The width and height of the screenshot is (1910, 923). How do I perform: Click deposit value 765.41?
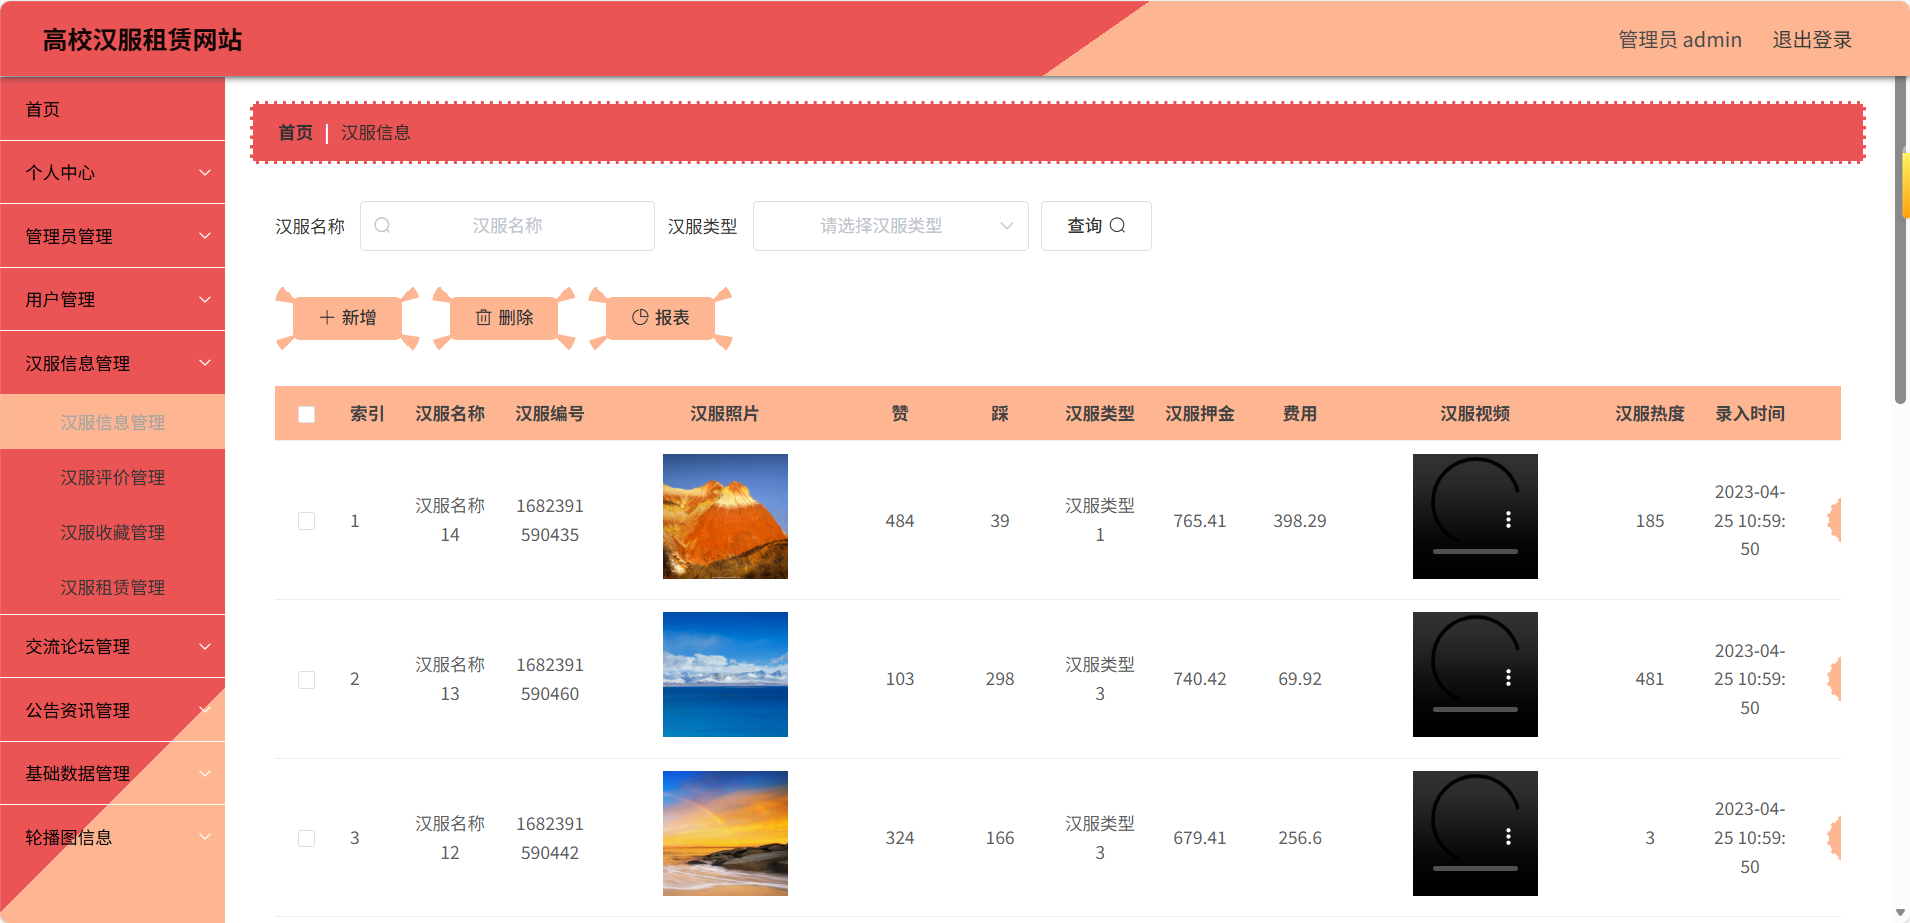click(1200, 521)
